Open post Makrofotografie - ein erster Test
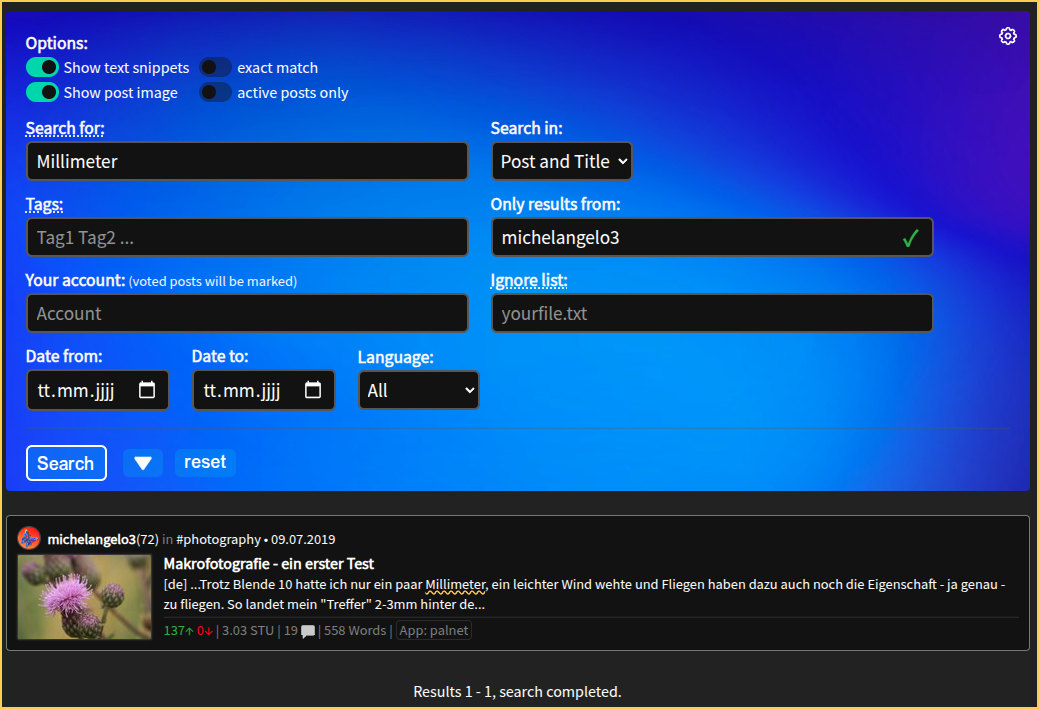Viewport: 1039px width, 709px height. [268, 564]
